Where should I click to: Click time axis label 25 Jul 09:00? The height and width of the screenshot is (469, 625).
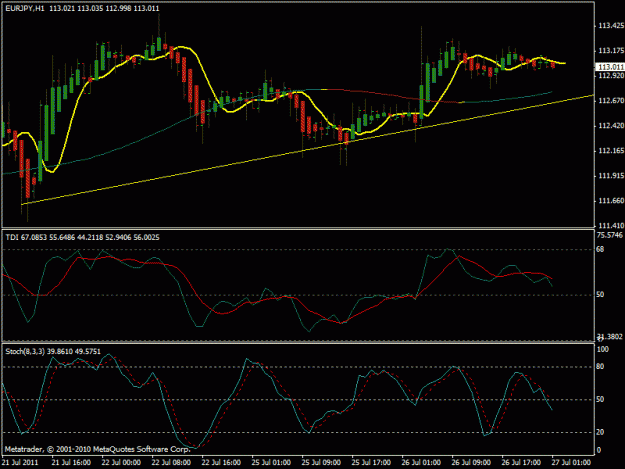click(321, 462)
